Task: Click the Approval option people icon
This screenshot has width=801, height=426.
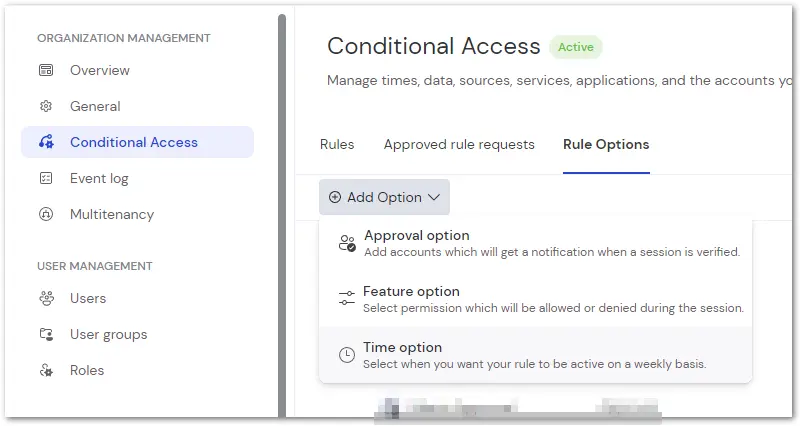Action: pos(347,243)
